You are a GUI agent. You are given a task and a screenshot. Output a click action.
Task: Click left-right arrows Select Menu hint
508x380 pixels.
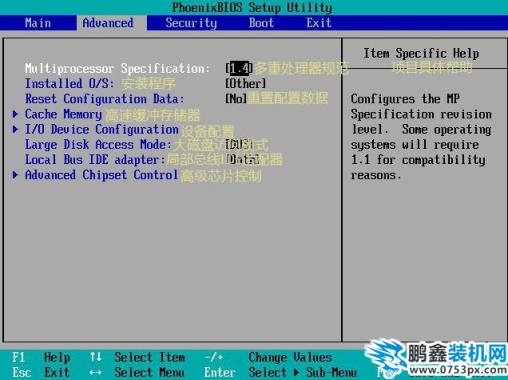coord(137,372)
